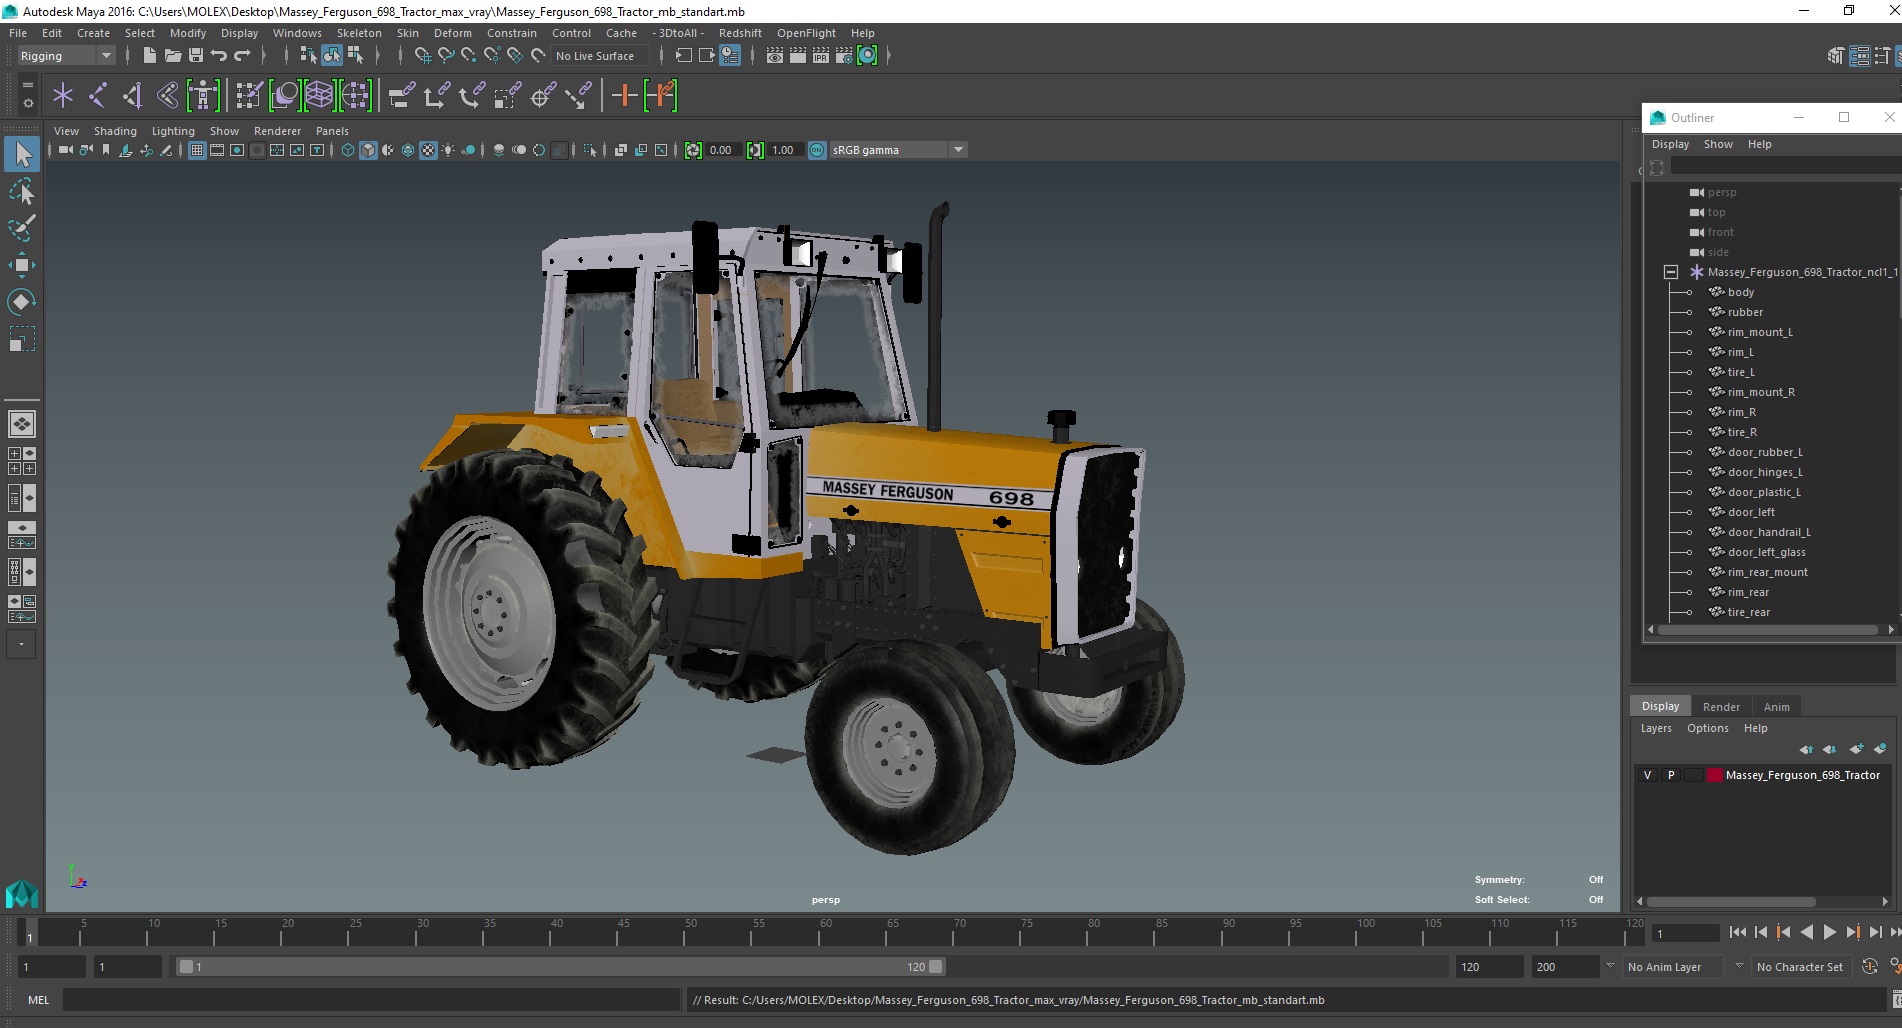Screen dimensions: 1902x1028
Task: Click create new empty layer icon
Action: 1857,749
